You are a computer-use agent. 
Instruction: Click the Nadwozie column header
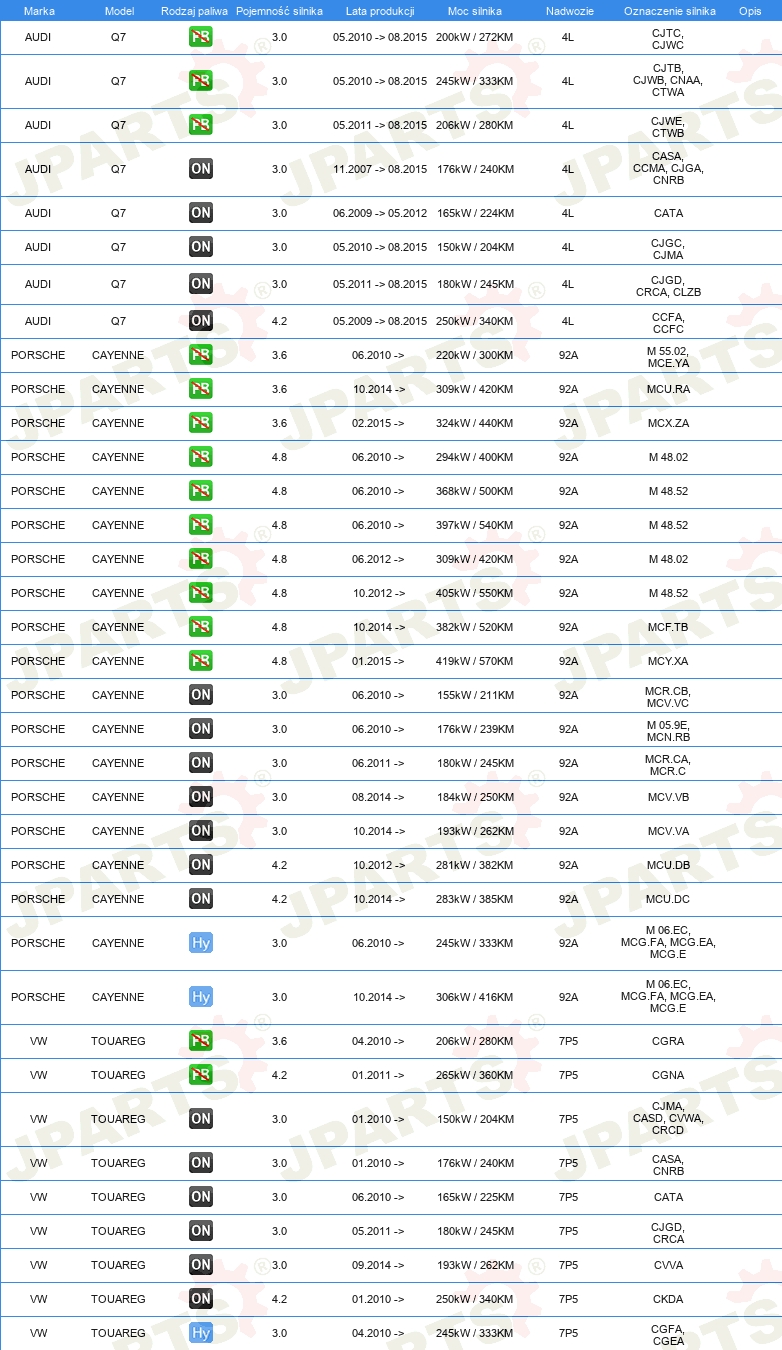point(569,10)
